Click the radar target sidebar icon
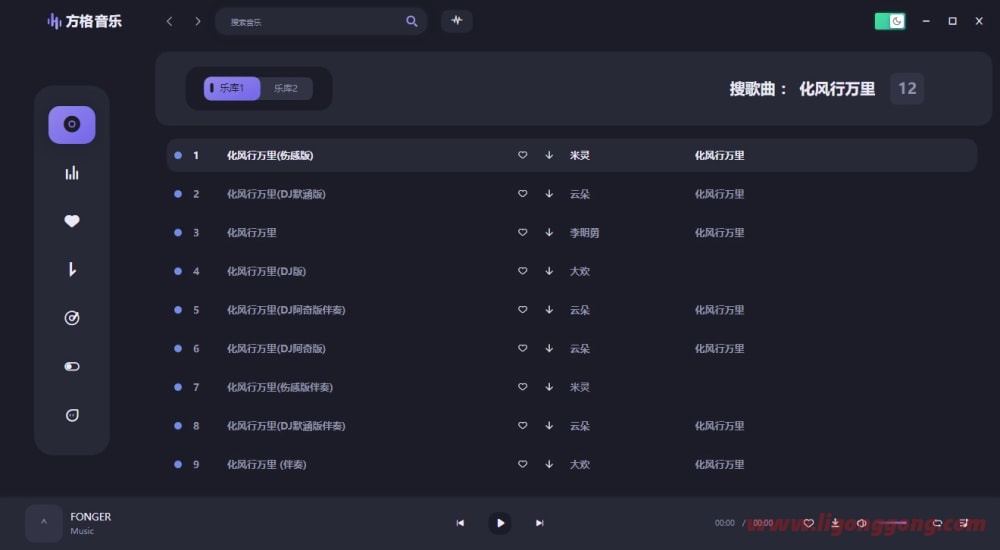Viewport: 1000px width, 550px height. pyautogui.click(x=72, y=318)
